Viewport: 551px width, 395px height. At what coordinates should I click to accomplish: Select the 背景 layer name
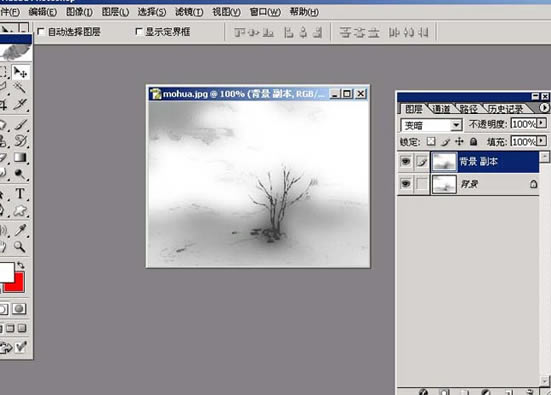click(x=469, y=184)
